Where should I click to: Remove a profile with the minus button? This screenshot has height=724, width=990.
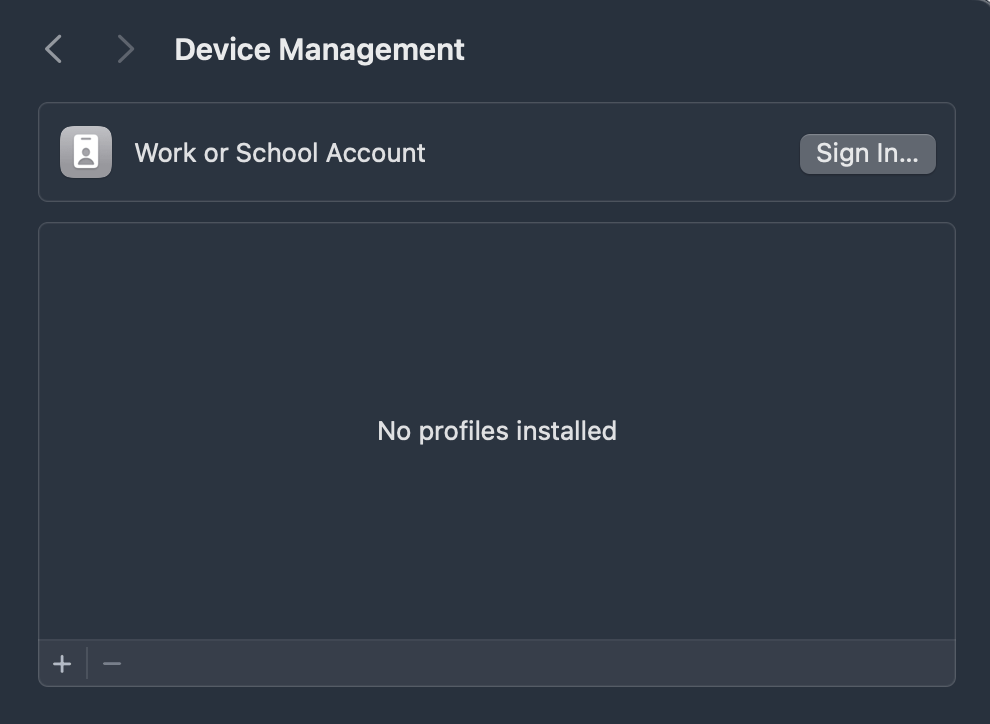click(x=112, y=663)
